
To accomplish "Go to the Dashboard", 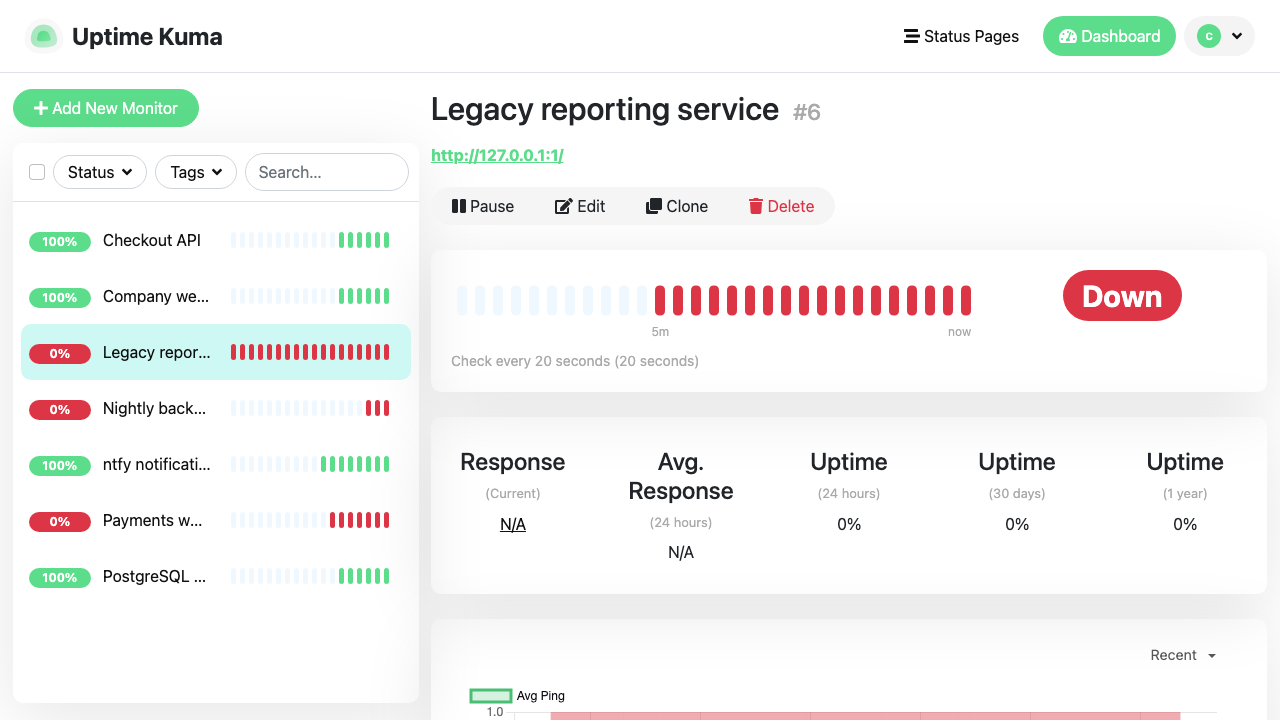I will click(x=1109, y=36).
